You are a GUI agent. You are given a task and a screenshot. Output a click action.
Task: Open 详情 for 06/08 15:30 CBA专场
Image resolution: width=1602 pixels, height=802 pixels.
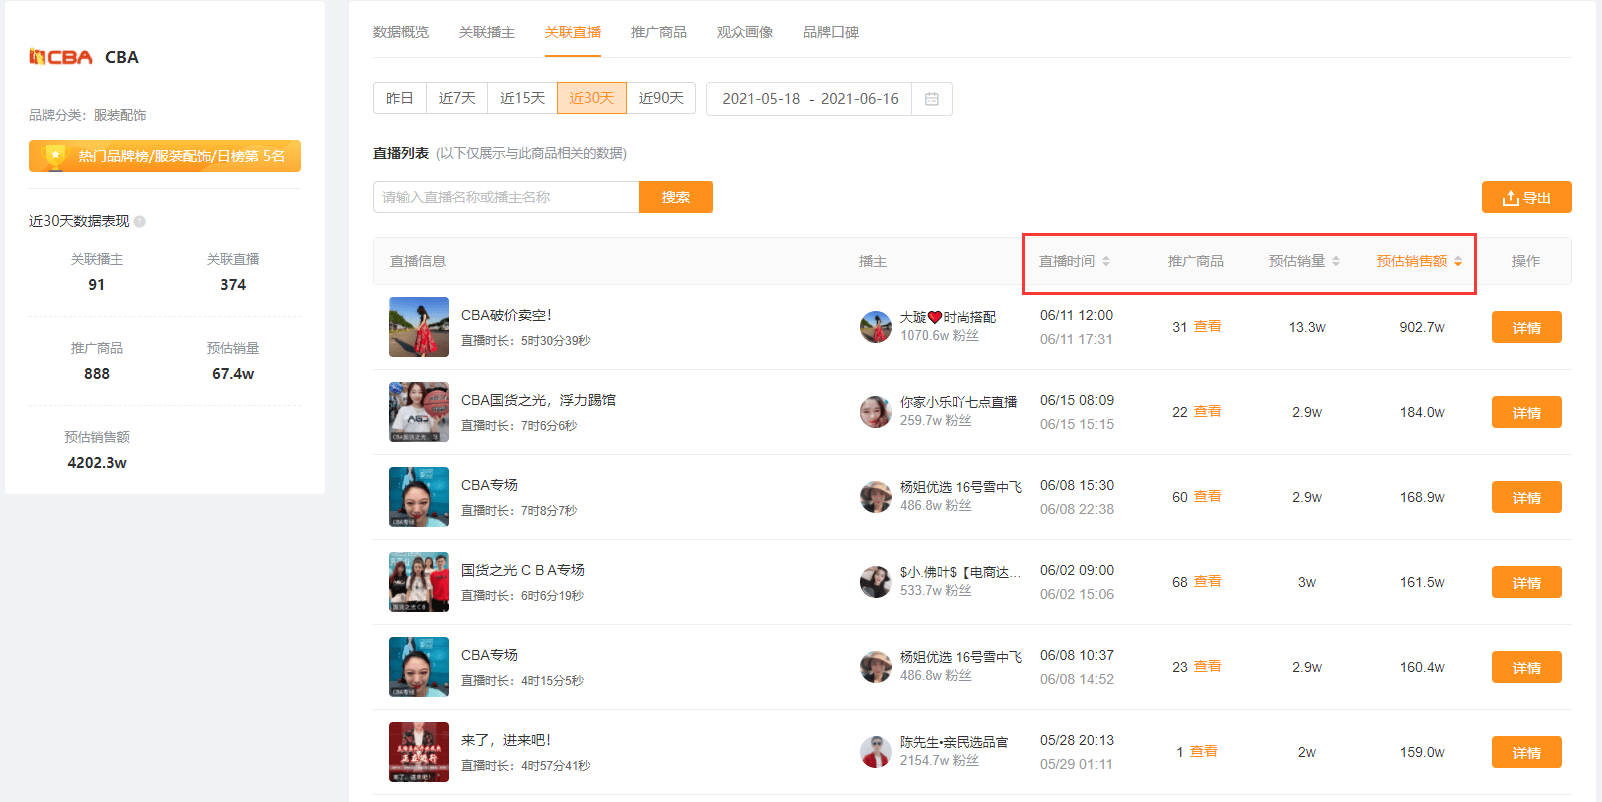pyautogui.click(x=1527, y=497)
